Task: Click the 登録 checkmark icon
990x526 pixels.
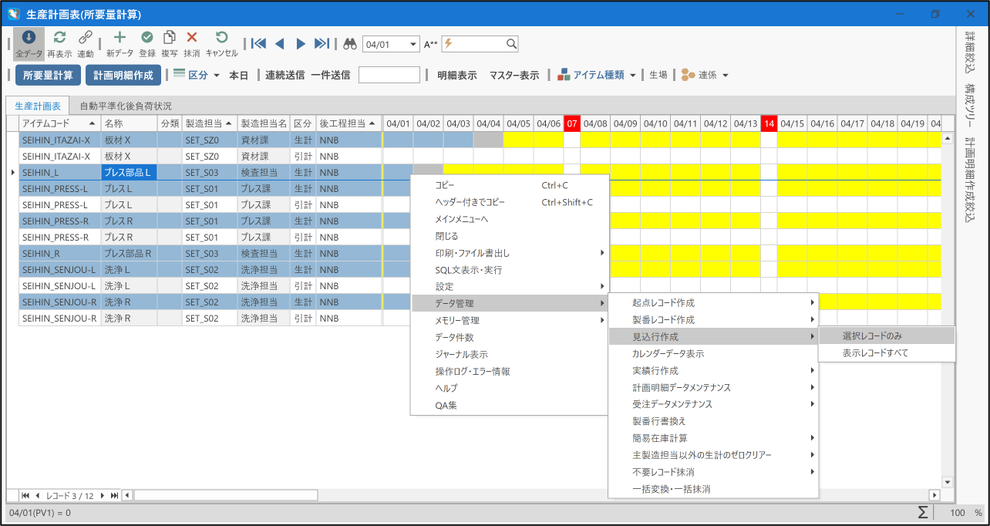Action: (x=147, y=37)
